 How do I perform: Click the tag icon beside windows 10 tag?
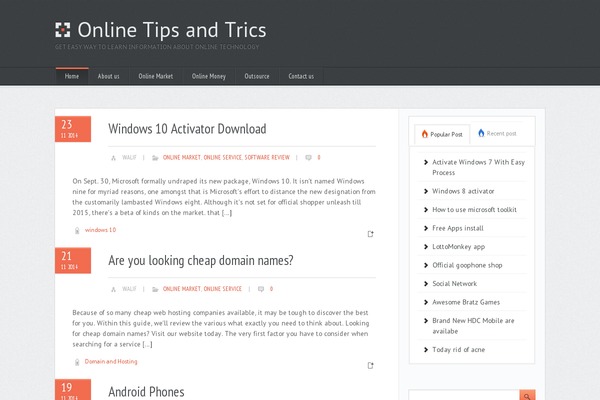pyautogui.click(x=77, y=230)
